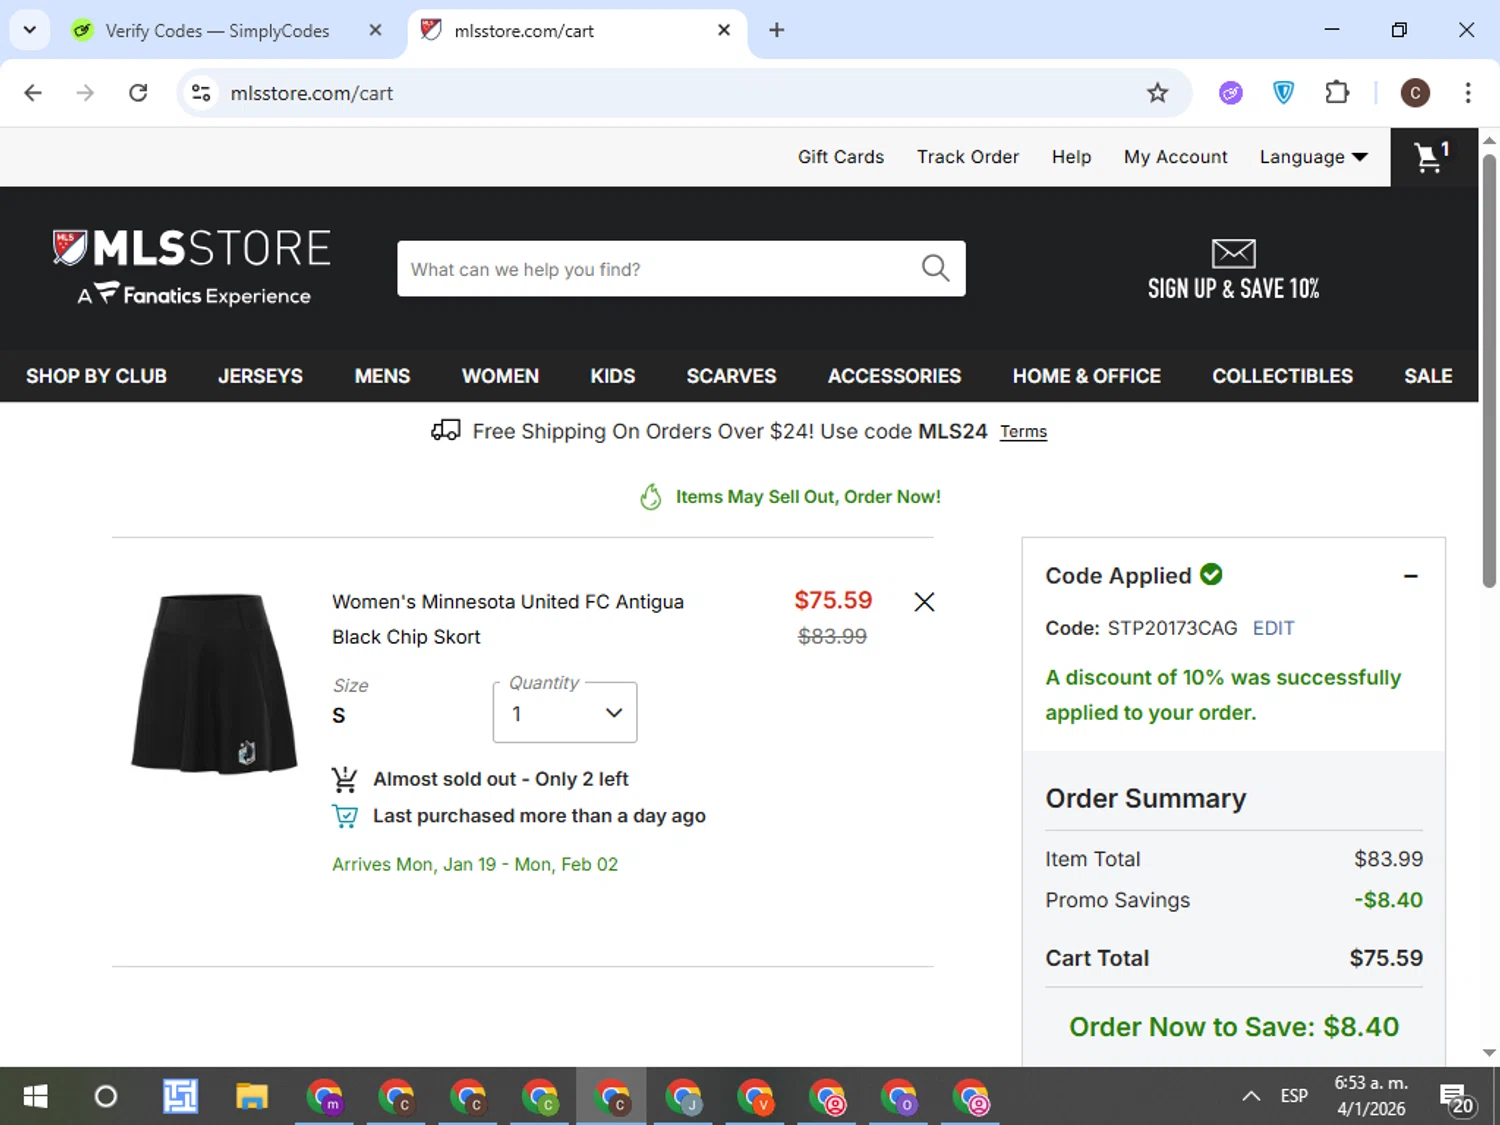Click the Track Order link

pyautogui.click(x=968, y=157)
